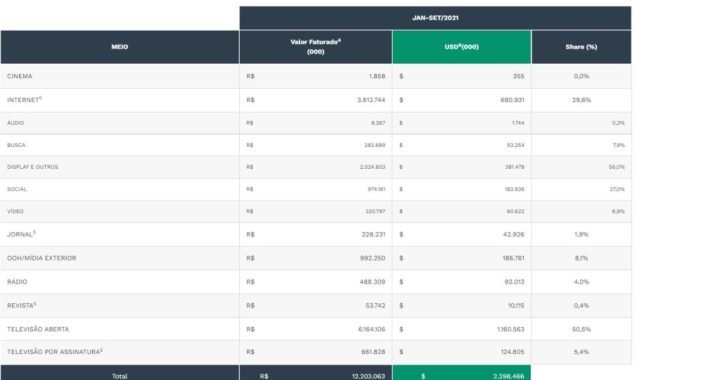Select the TELEVISÃO ABERTA row label
Image resolution: width=720 pixels, height=380 pixels.
click(38, 329)
